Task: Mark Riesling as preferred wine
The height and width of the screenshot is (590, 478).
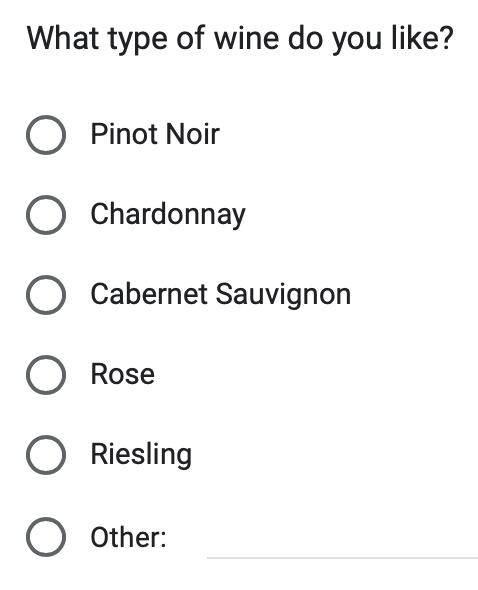Action: [x=46, y=455]
